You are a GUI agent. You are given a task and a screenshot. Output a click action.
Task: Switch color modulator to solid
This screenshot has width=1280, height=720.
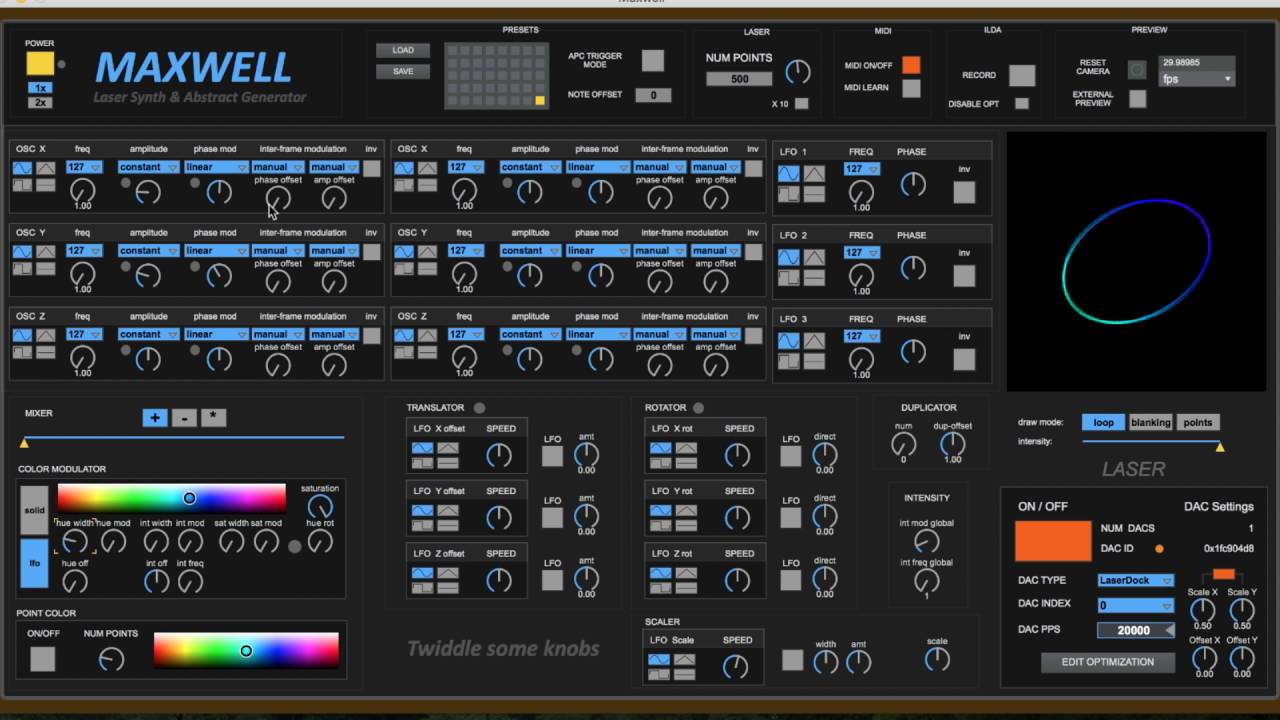(x=34, y=511)
